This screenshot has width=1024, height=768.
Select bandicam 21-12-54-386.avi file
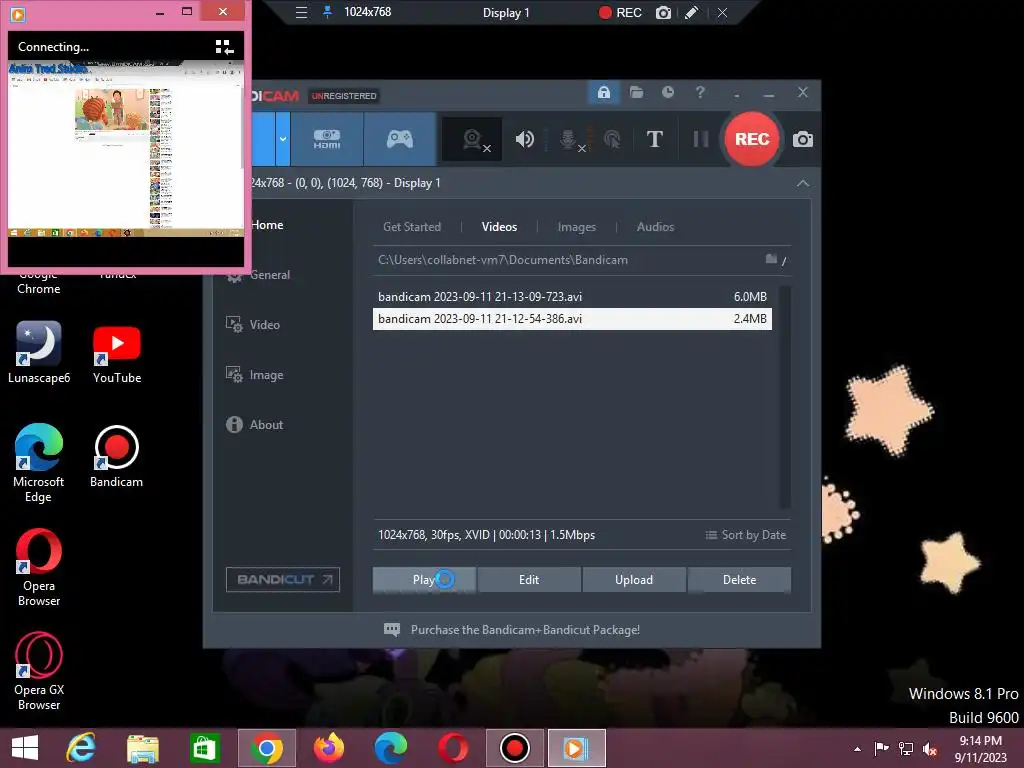click(x=572, y=319)
